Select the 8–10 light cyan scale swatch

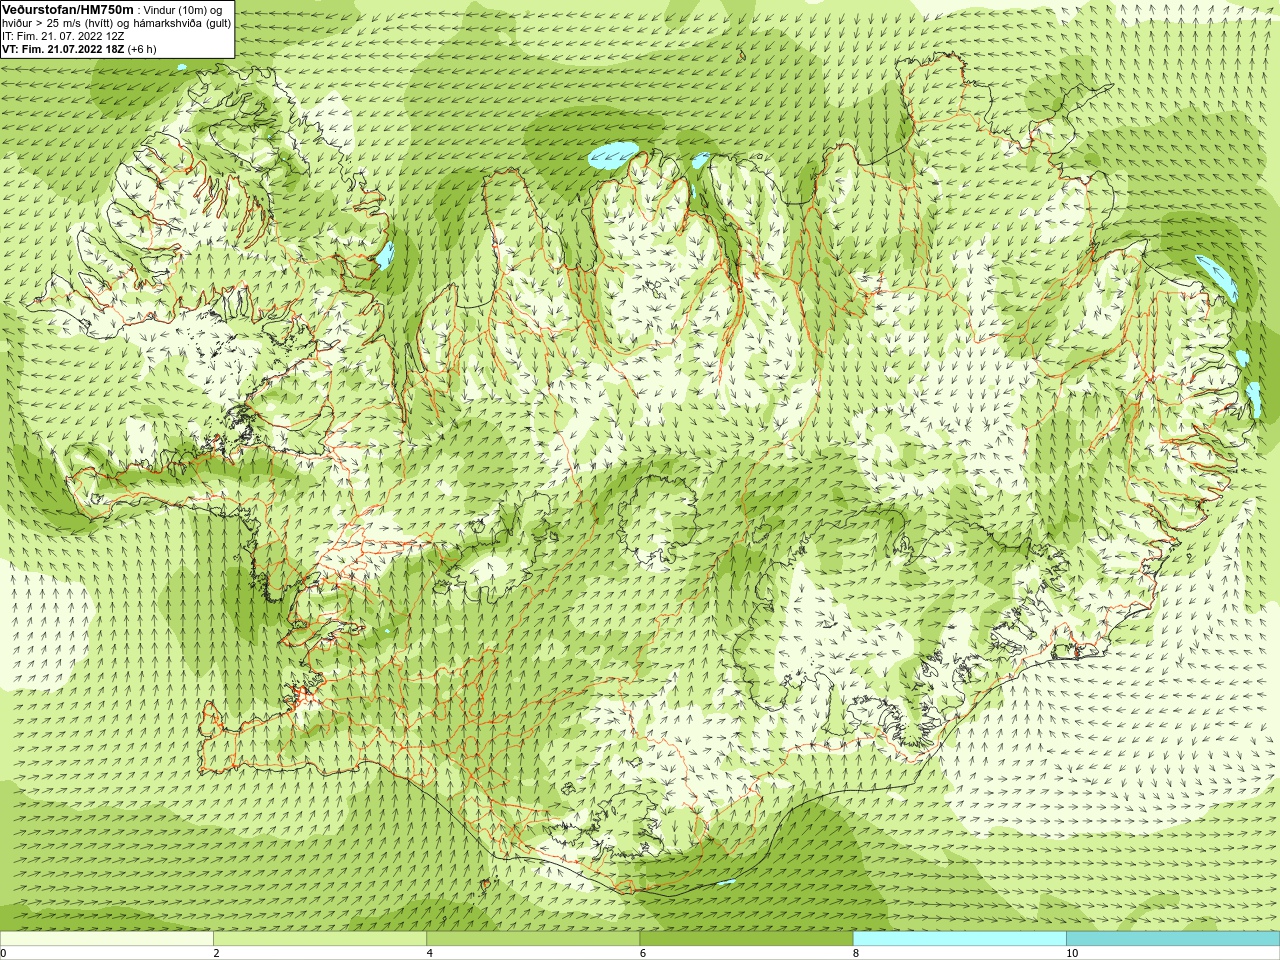coord(960,939)
